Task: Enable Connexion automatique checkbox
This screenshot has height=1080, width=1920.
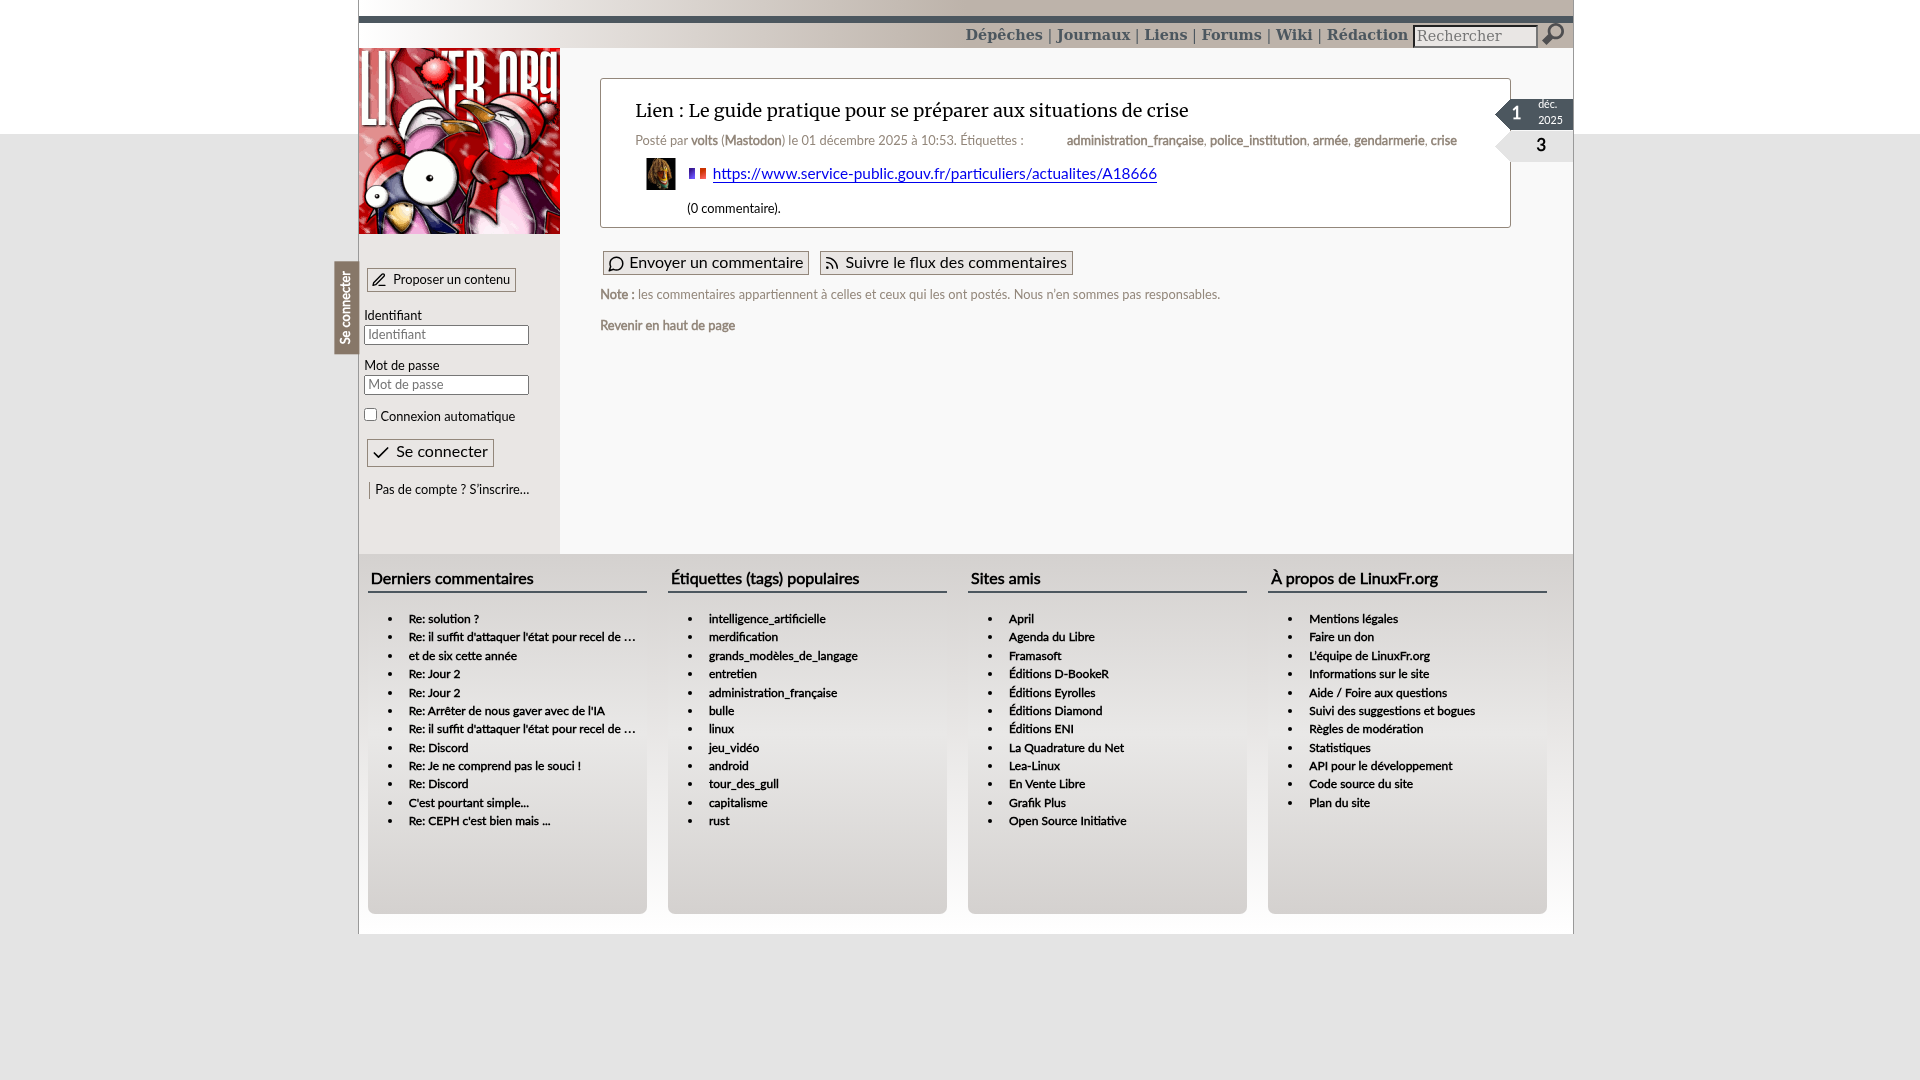Action: pos(370,415)
